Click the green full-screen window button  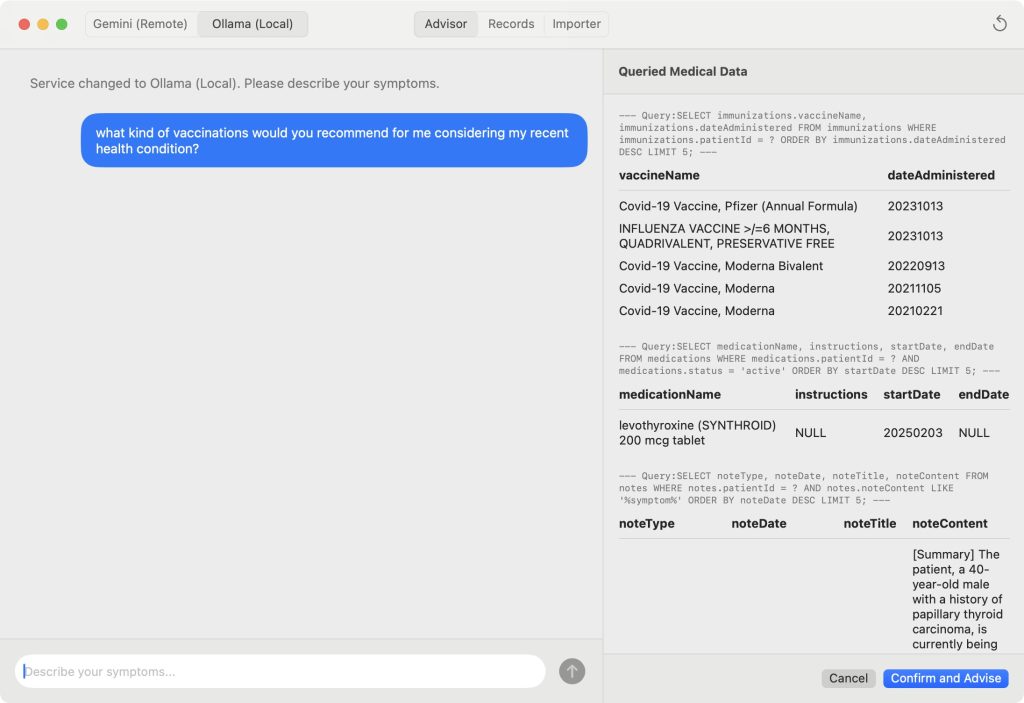62,24
